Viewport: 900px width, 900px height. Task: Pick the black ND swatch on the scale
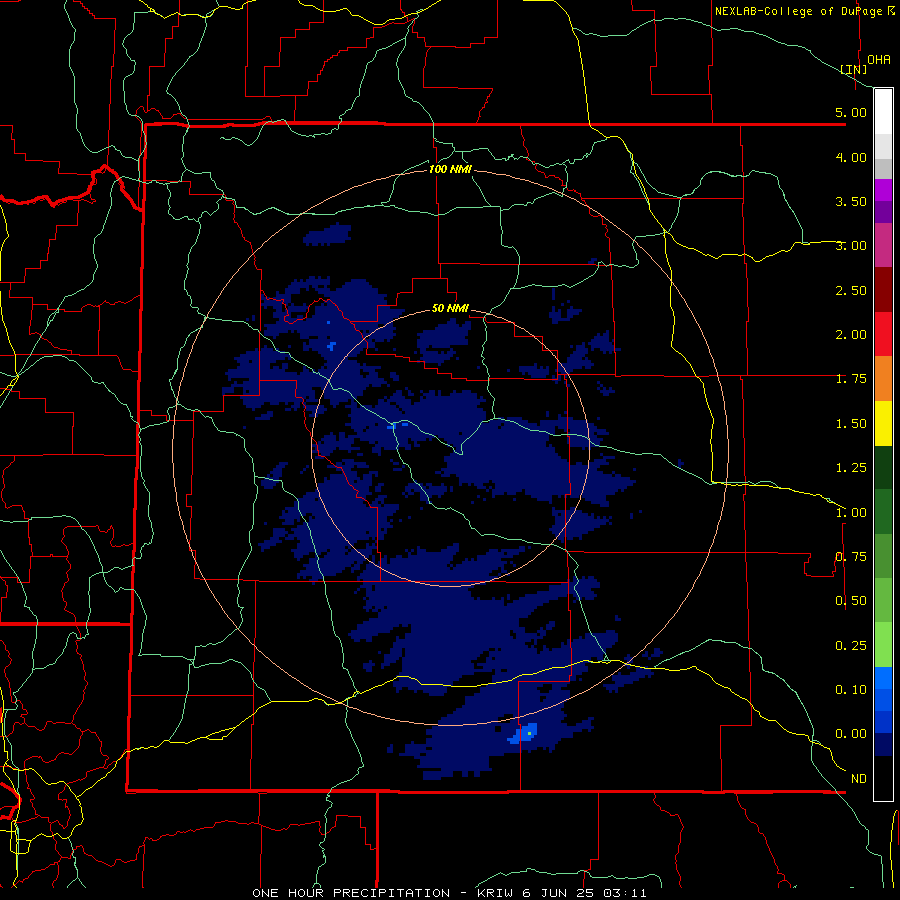pos(883,778)
